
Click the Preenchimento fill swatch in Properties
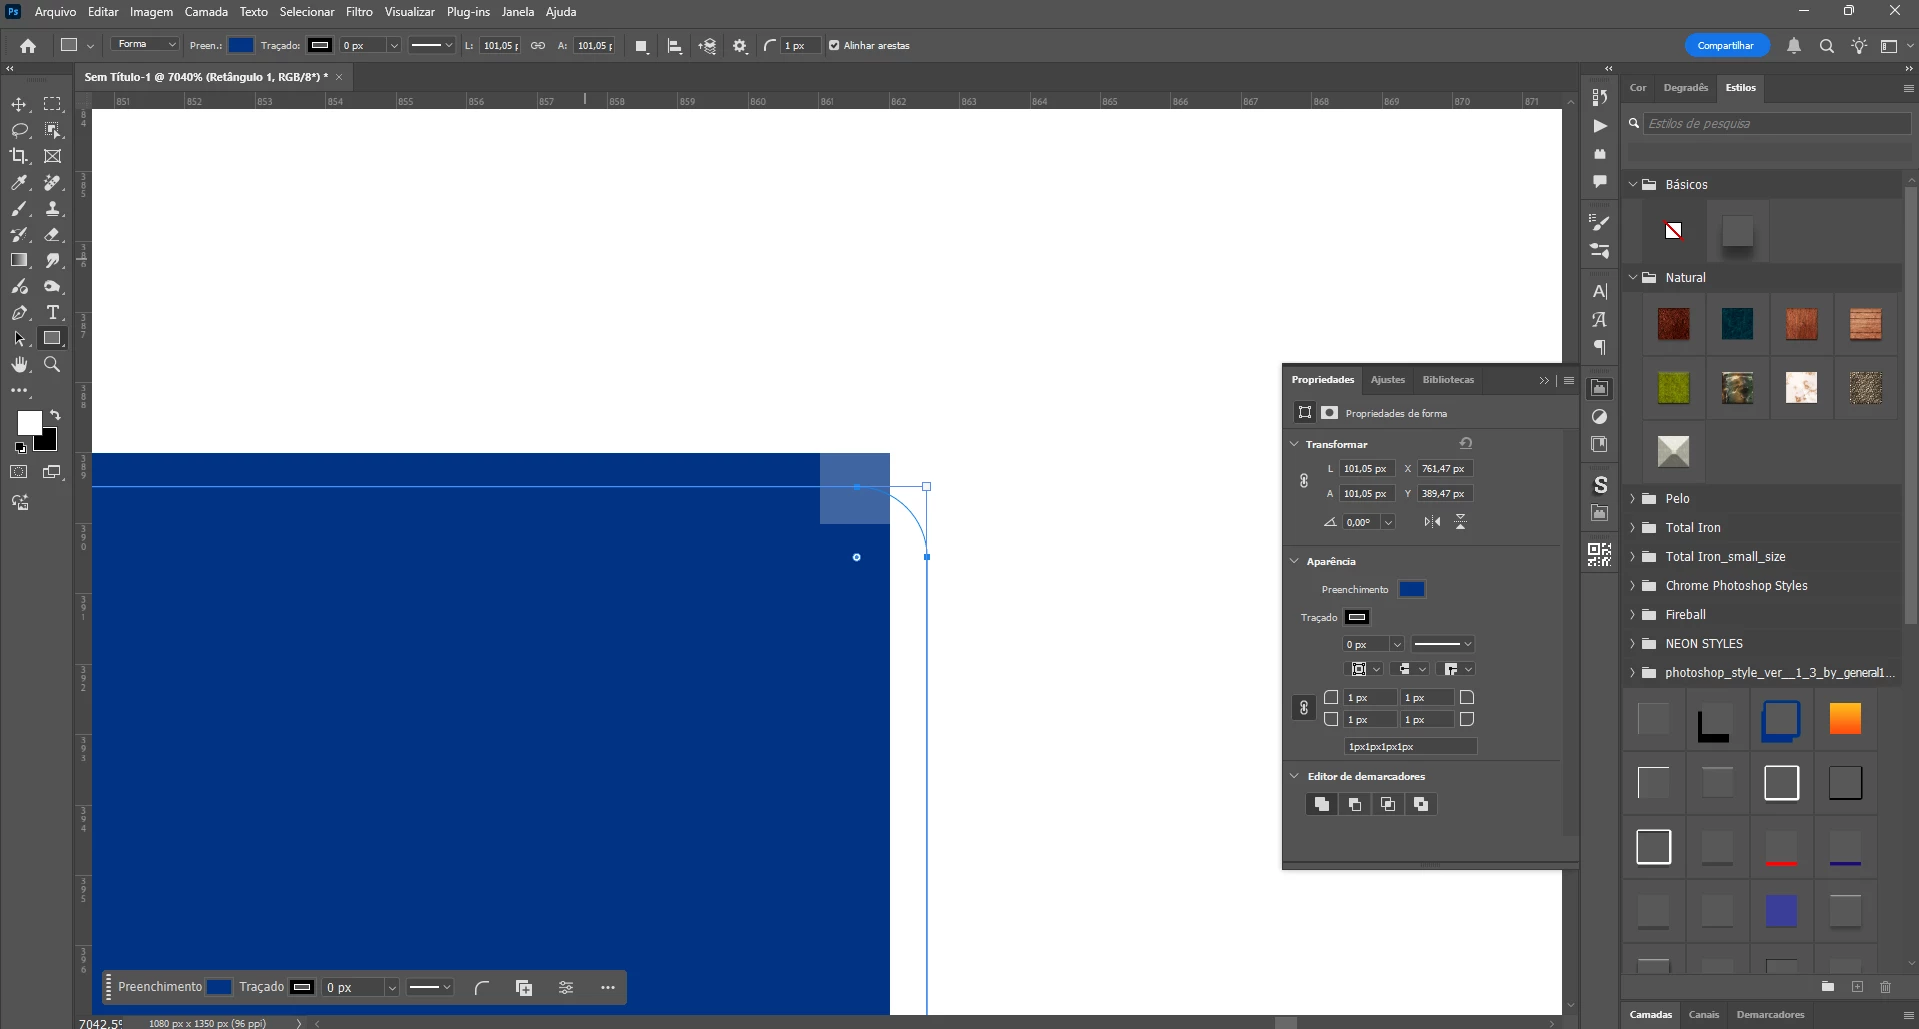tap(1412, 589)
